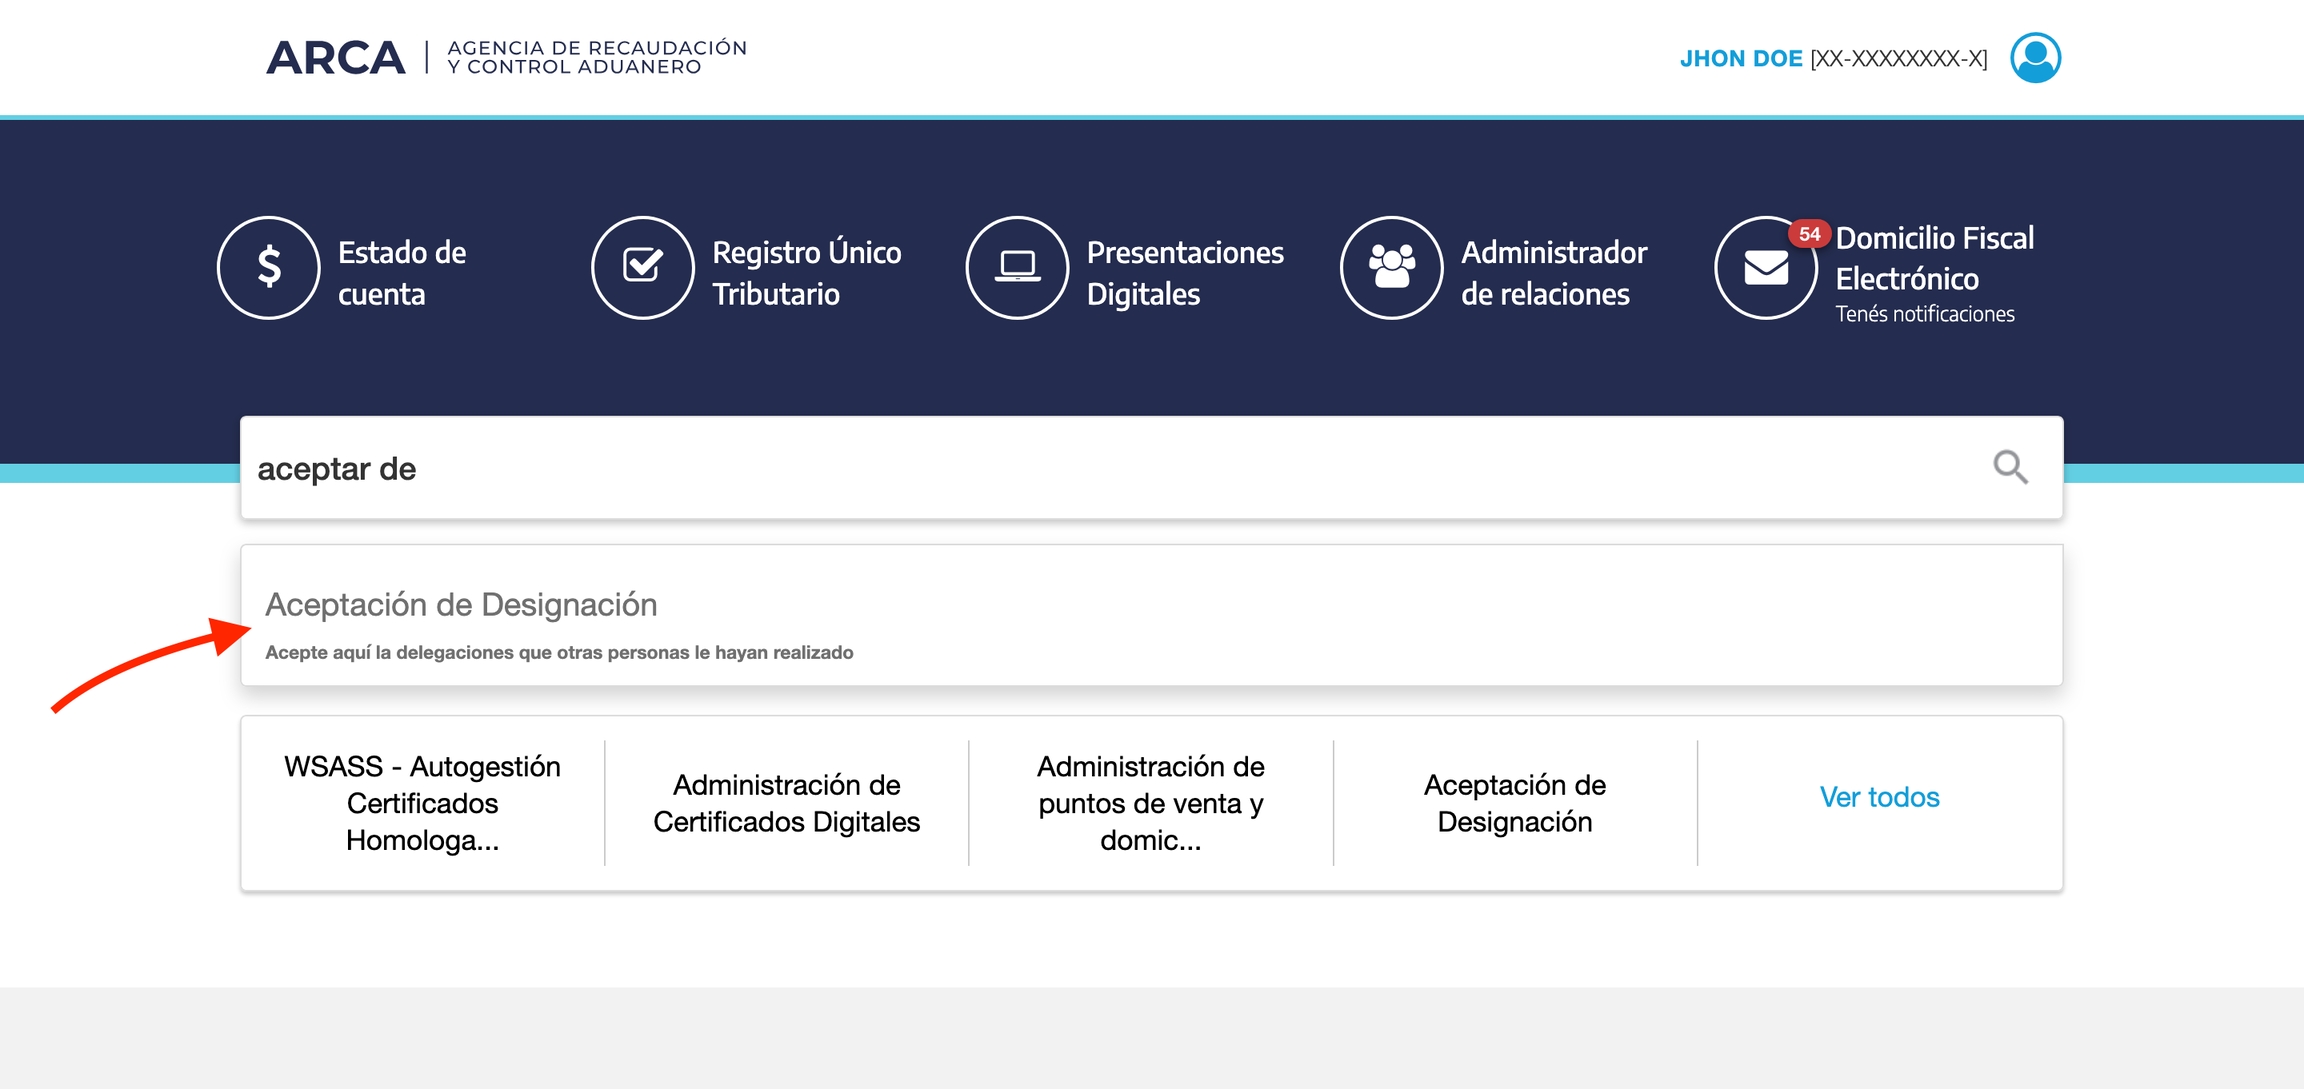Click the Ver todos link
The width and height of the screenshot is (2304, 1089).
click(1879, 797)
